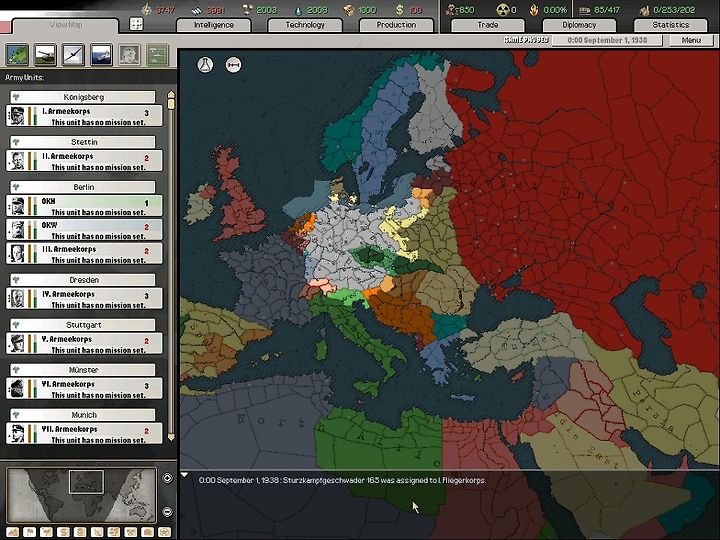Collapse the Stuttgart province group
This screenshot has height=540, width=720.
[x=16, y=325]
